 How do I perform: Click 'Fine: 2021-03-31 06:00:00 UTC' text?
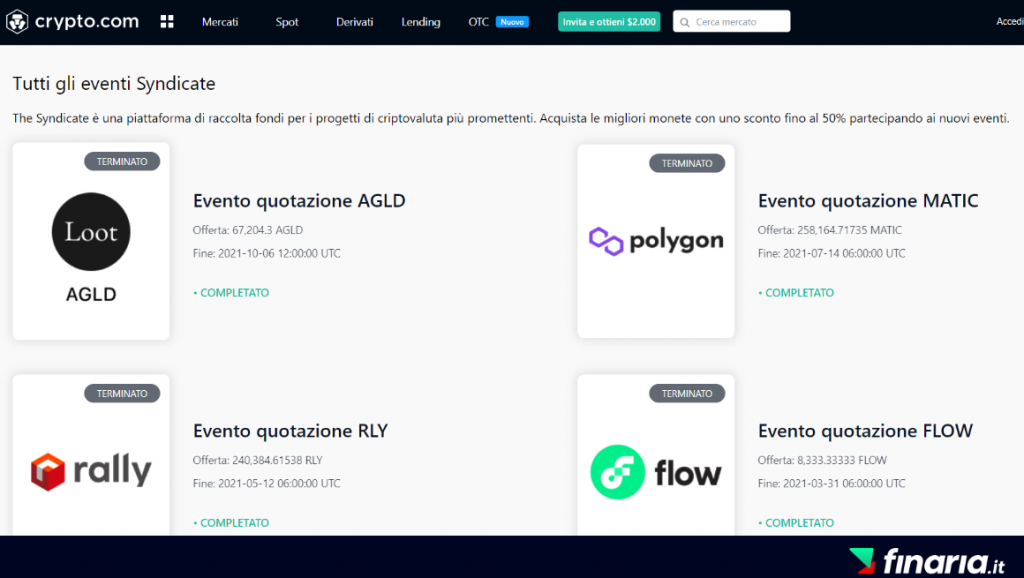click(831, 483)
